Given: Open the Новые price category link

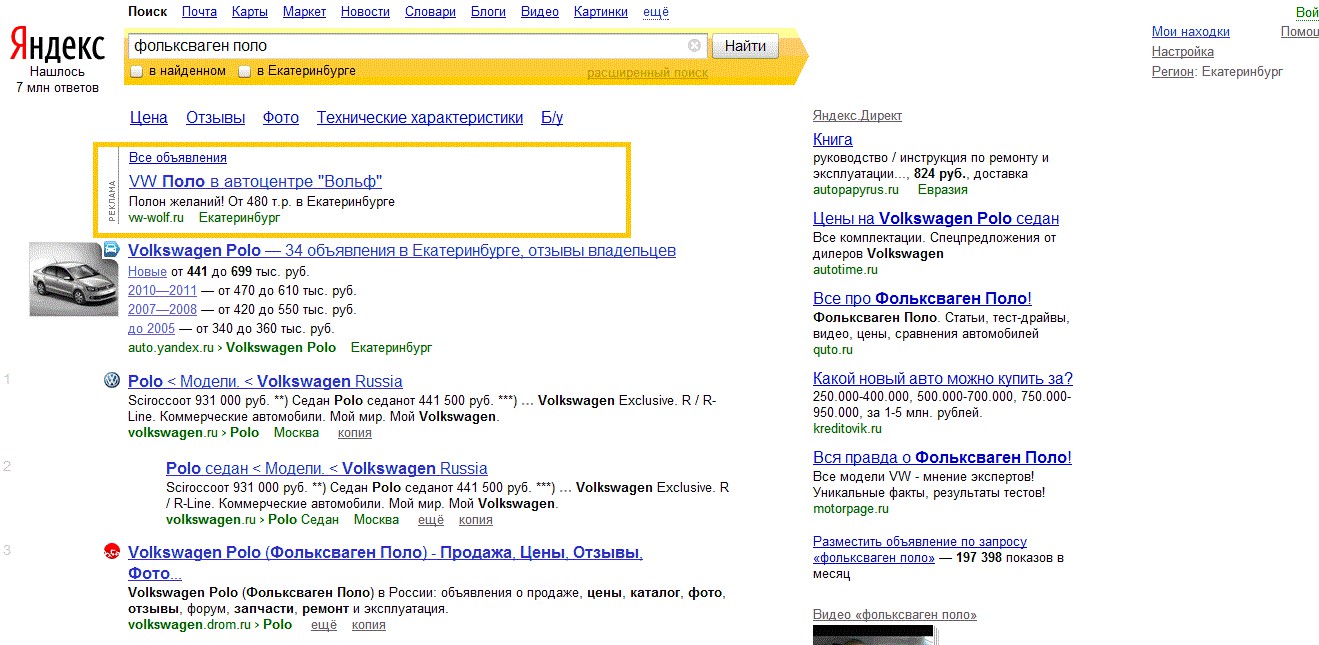Looking at the screenshot, I should tap(147, 271).
